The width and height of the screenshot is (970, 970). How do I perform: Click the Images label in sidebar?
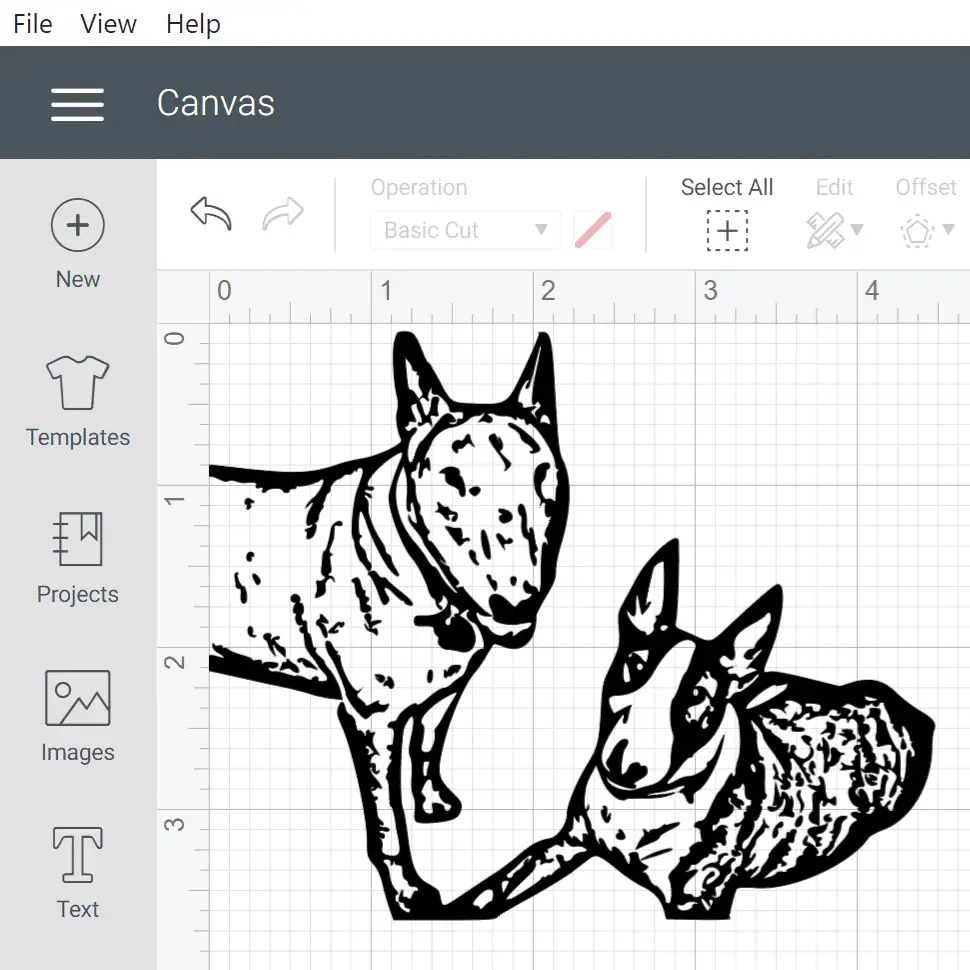coord(78,752)
